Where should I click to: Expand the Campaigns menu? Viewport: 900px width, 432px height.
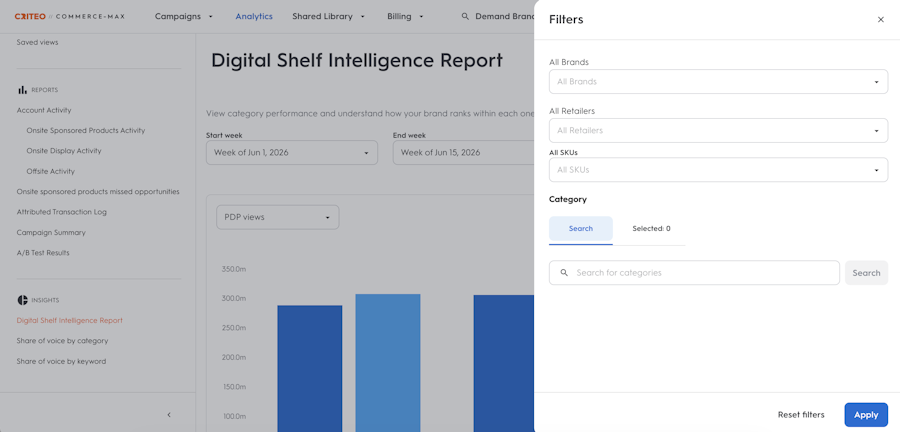(184, 17)
